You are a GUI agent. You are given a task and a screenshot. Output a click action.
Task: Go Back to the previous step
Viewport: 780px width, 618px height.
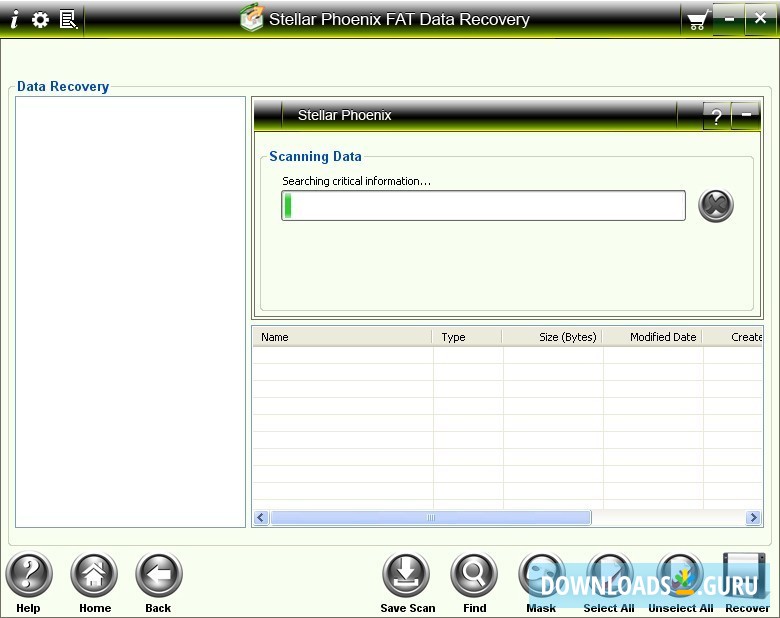coord(158,582)
